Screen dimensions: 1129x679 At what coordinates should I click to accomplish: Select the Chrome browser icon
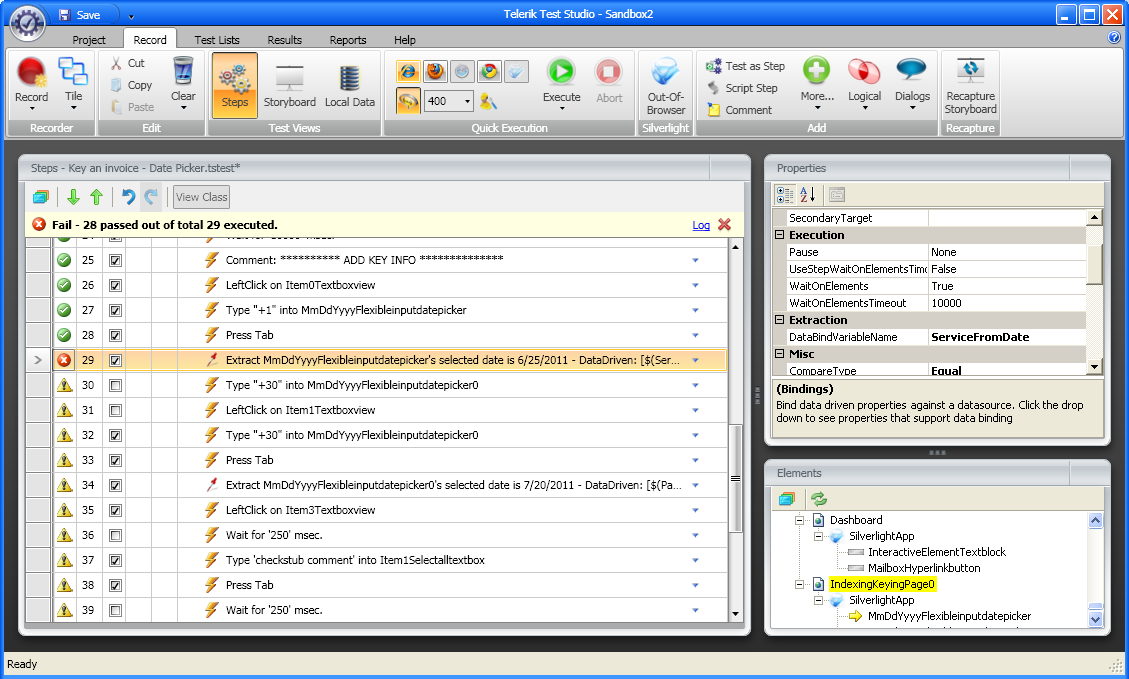488,71
